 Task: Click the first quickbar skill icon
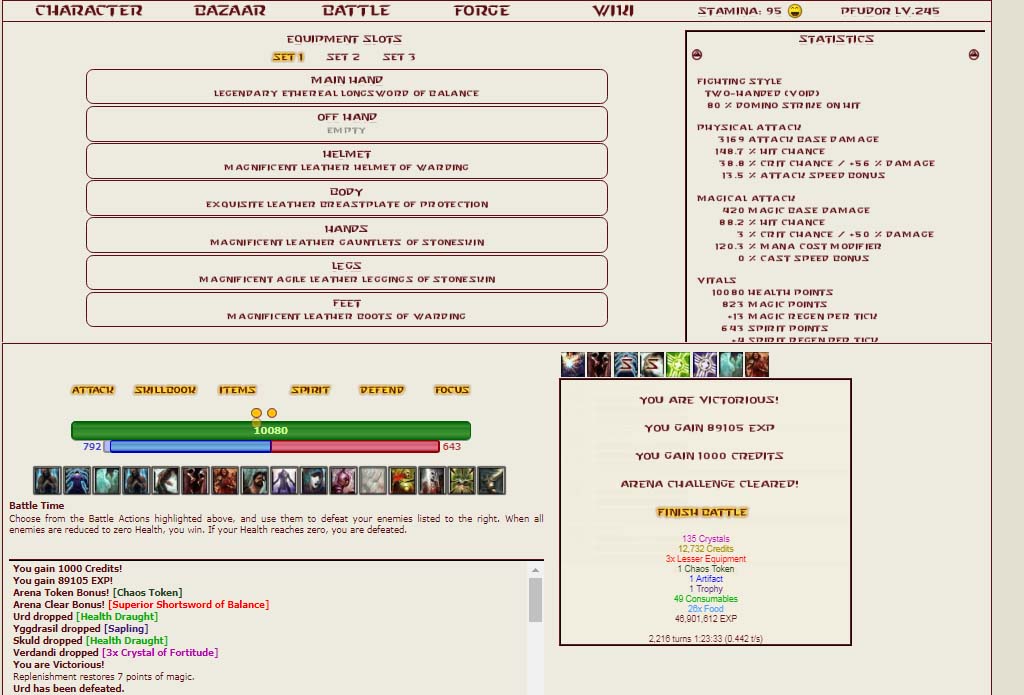[x=47, y=481]
